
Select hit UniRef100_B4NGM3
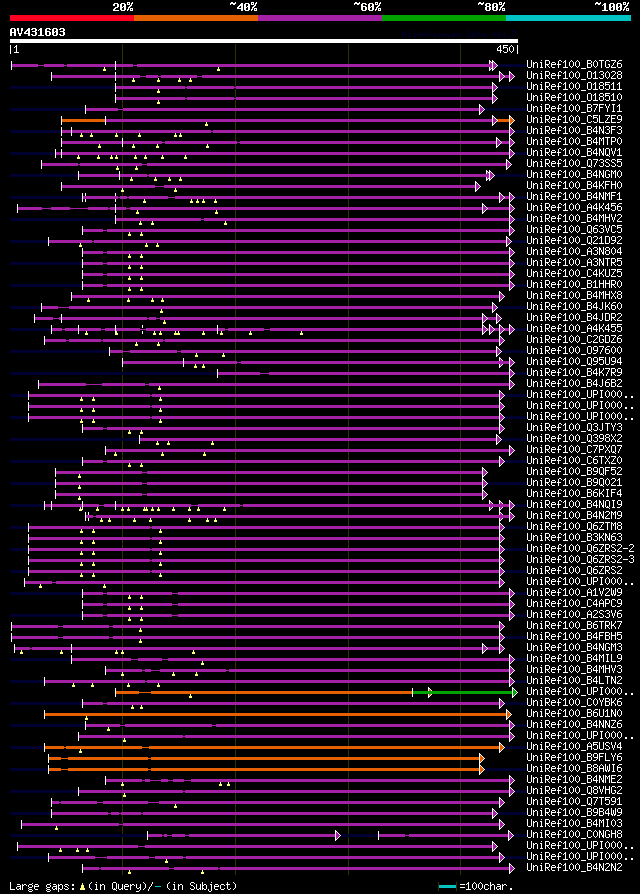pos(574,648)
